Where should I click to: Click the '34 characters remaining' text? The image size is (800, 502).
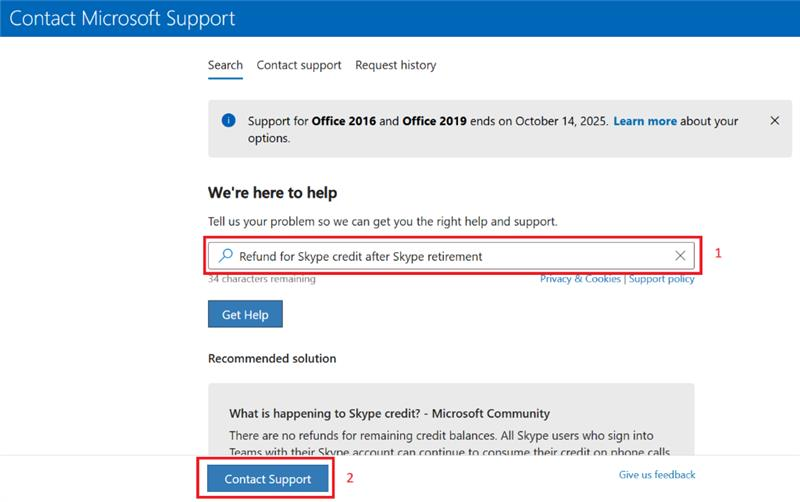point(262,279)
